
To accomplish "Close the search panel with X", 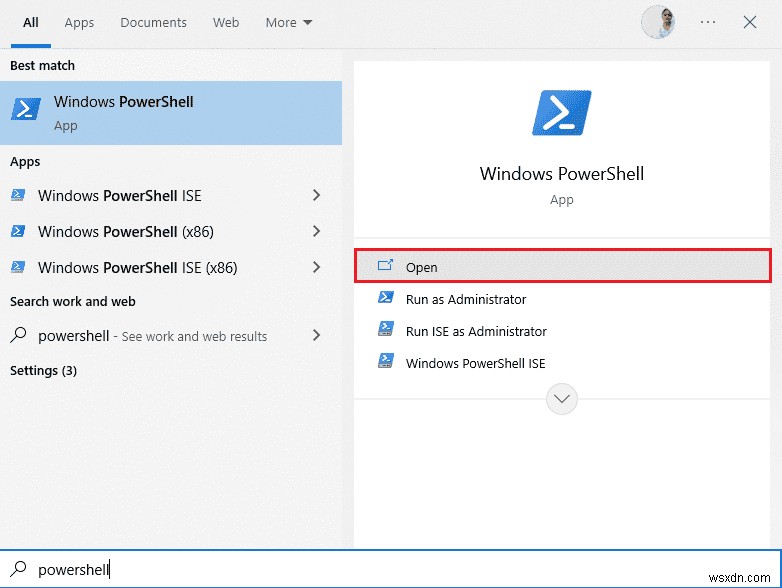I will pos(750,22).
